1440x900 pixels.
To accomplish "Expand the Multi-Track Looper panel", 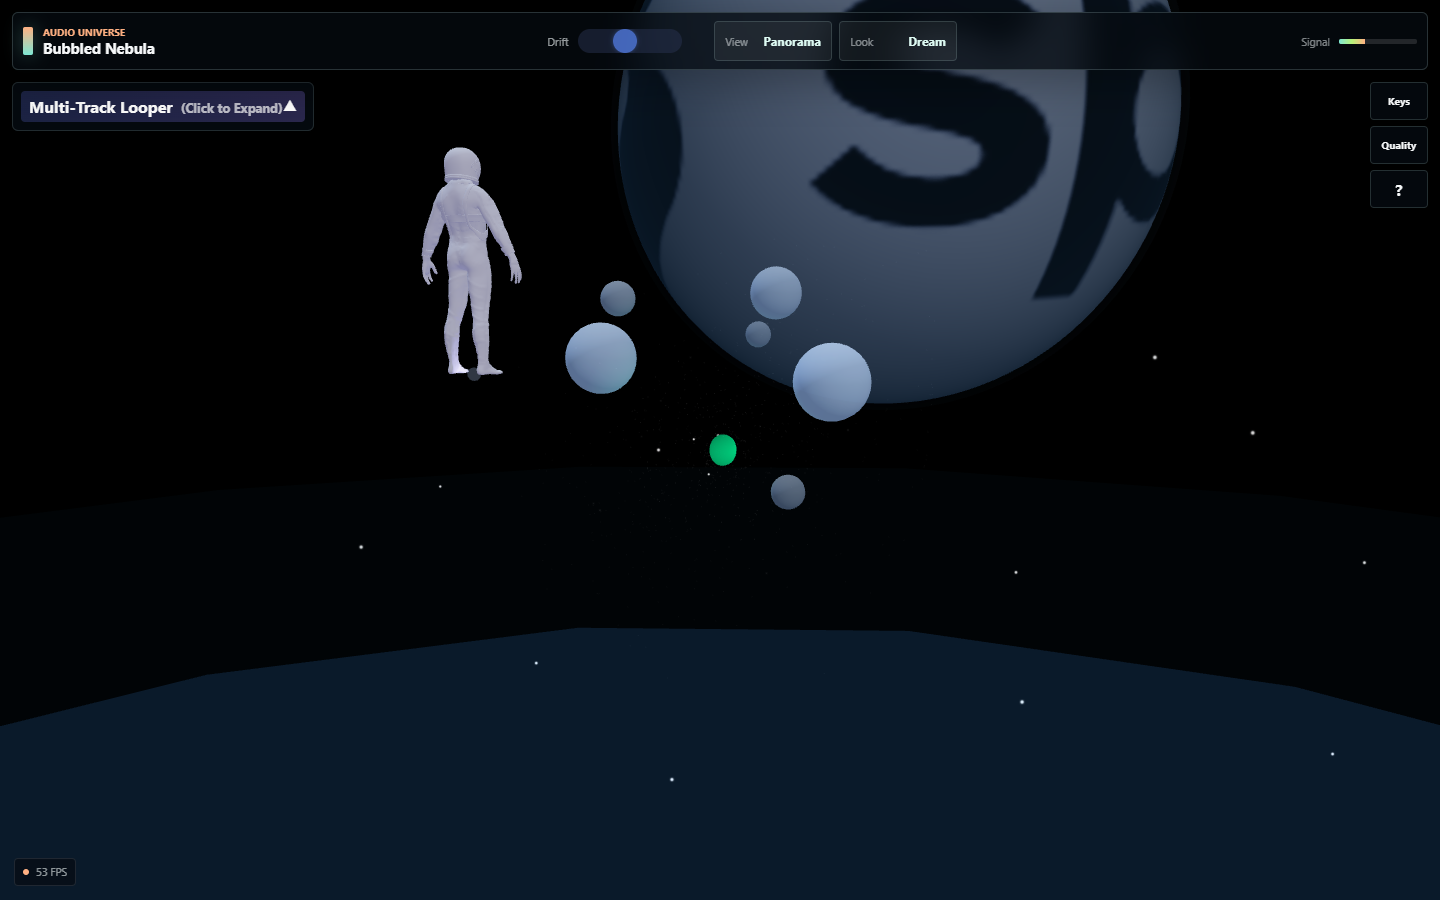I will (x=163, y=107).
